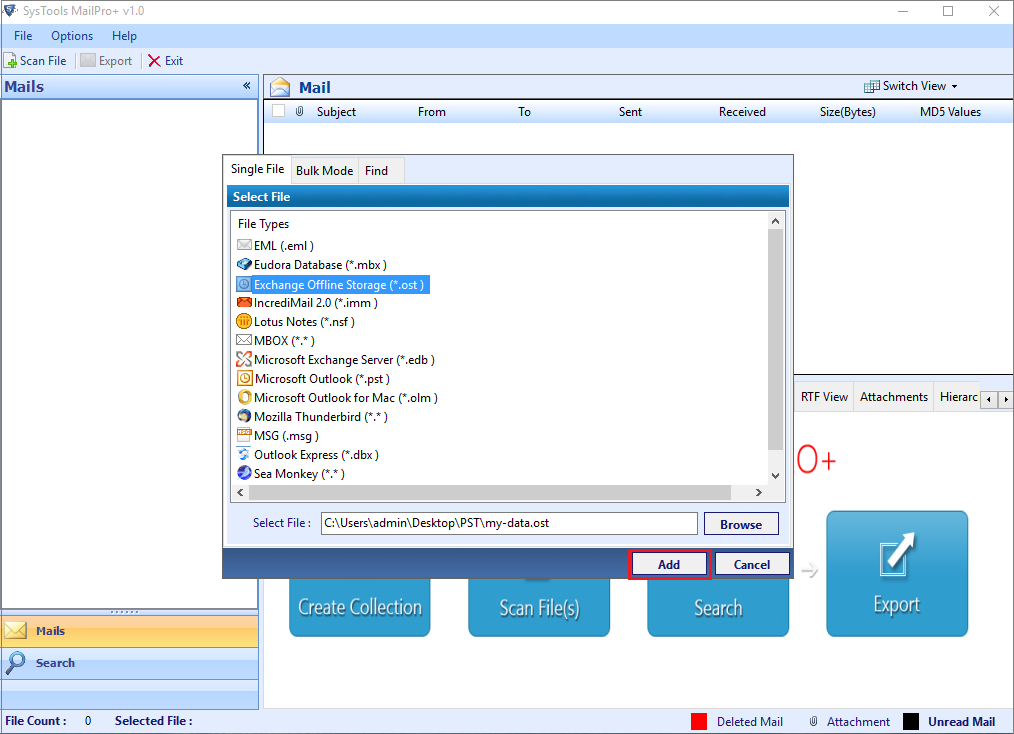Click the Search tile
The height and width of the screenshot is (734, 1014).
point(718,607)
